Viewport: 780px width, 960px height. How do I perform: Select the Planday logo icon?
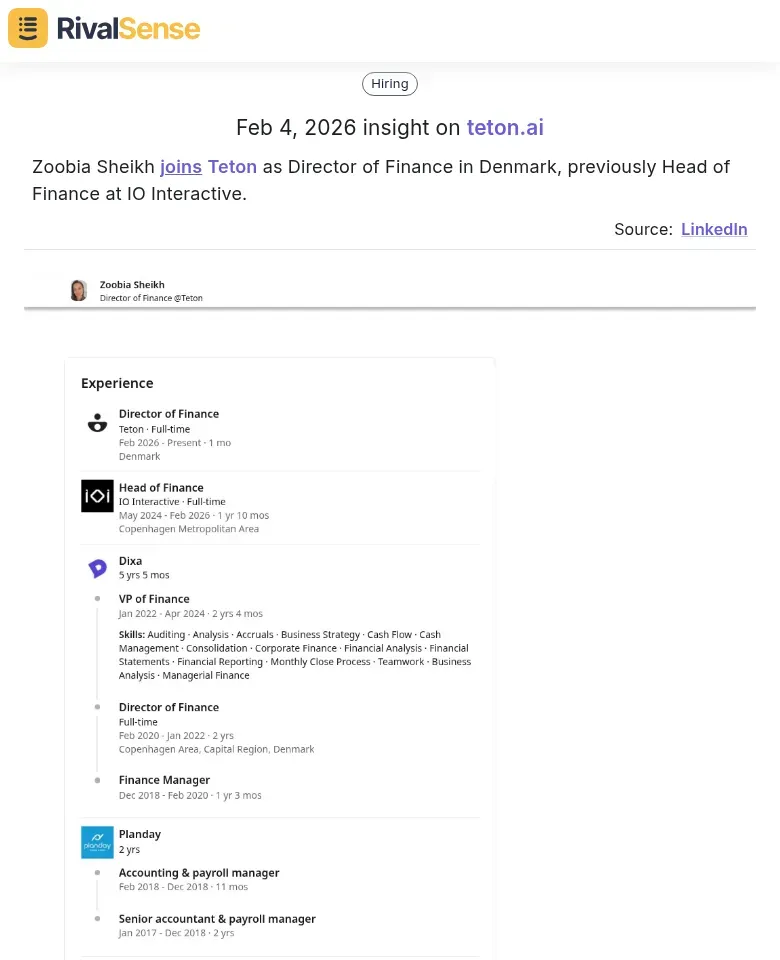pyautogui.click(x=97, y=842)
